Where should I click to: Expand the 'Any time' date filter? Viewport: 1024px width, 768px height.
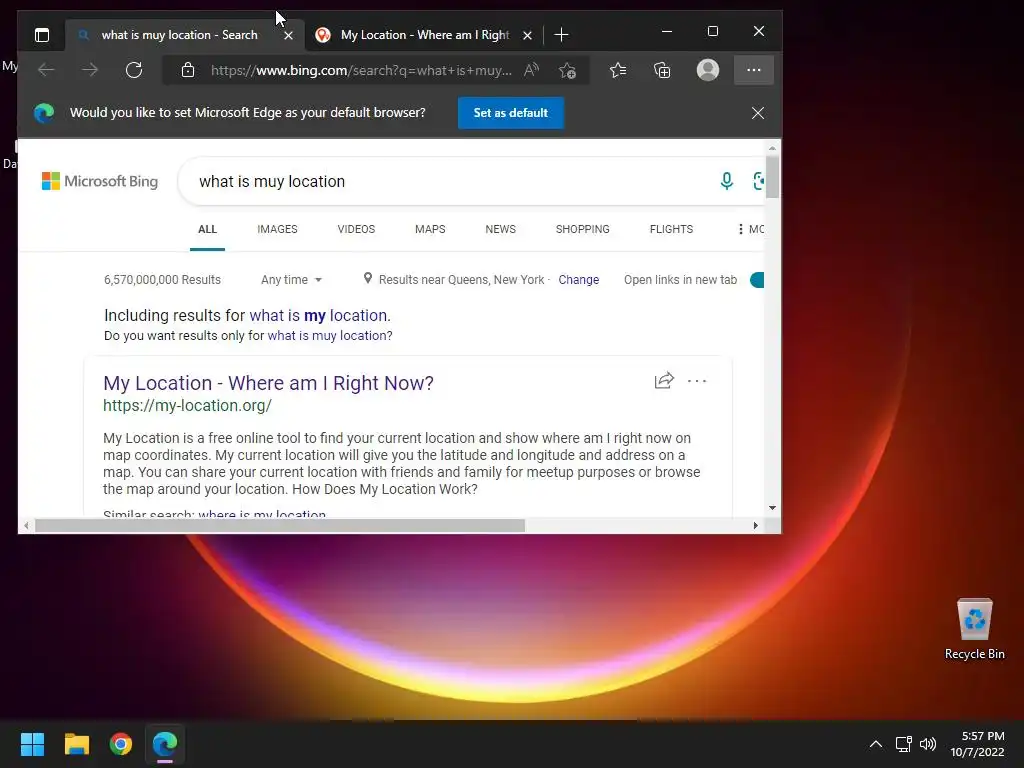point(291,280)
